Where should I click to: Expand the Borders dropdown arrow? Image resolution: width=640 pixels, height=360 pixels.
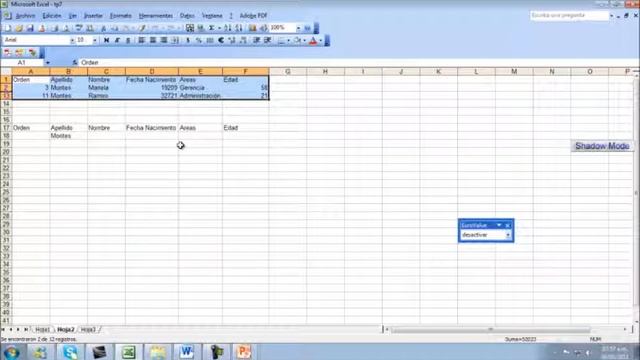click(288, 40)
